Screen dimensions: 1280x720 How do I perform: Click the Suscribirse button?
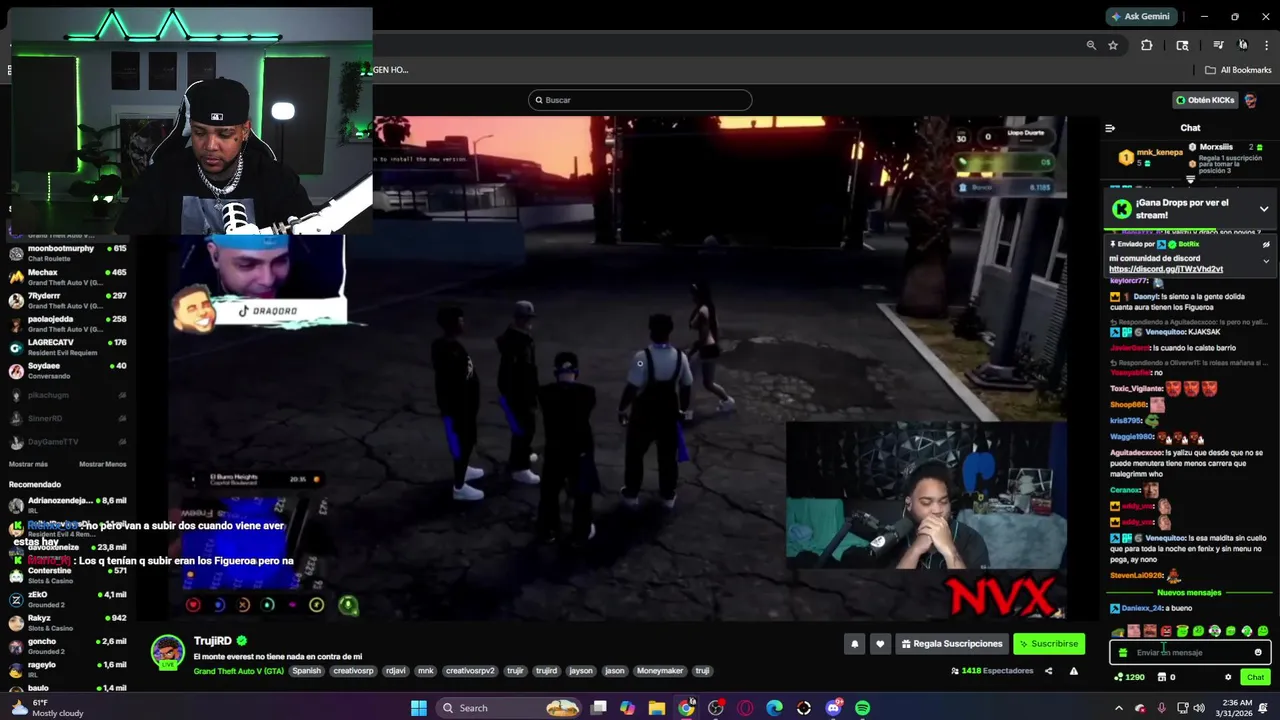point(1049,644)
